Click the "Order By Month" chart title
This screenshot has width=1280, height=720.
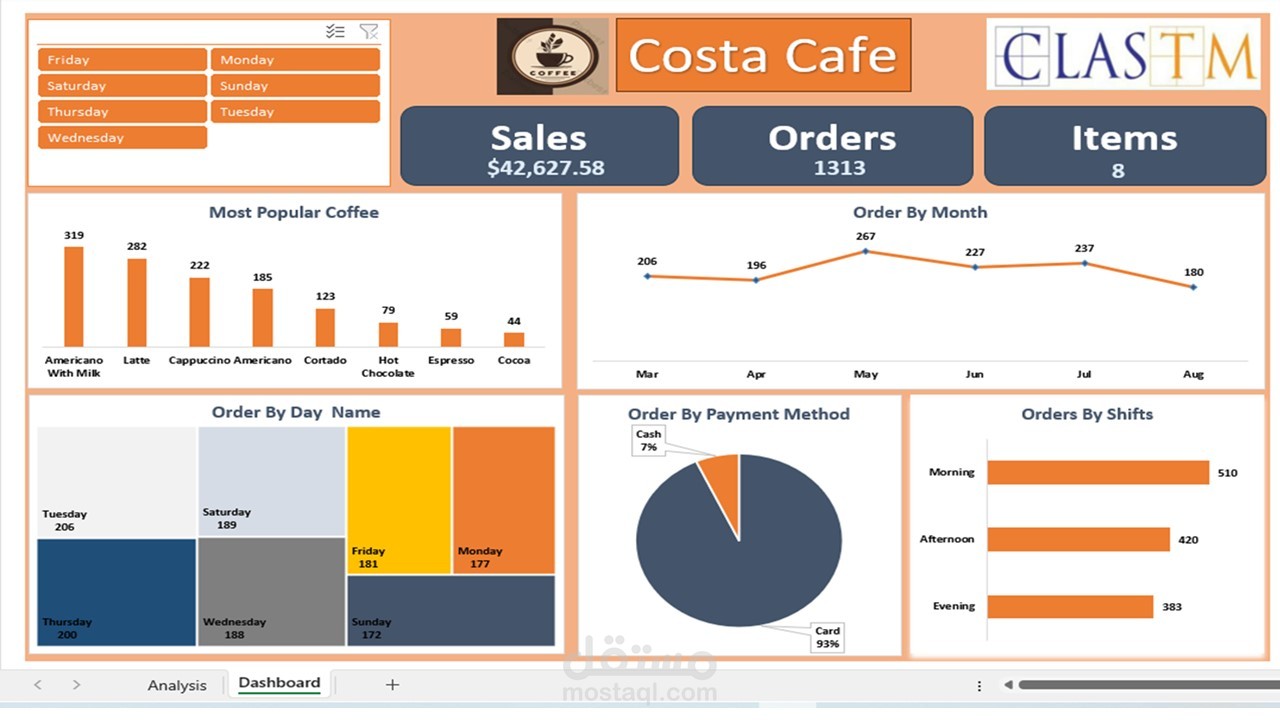click(920, 212)
